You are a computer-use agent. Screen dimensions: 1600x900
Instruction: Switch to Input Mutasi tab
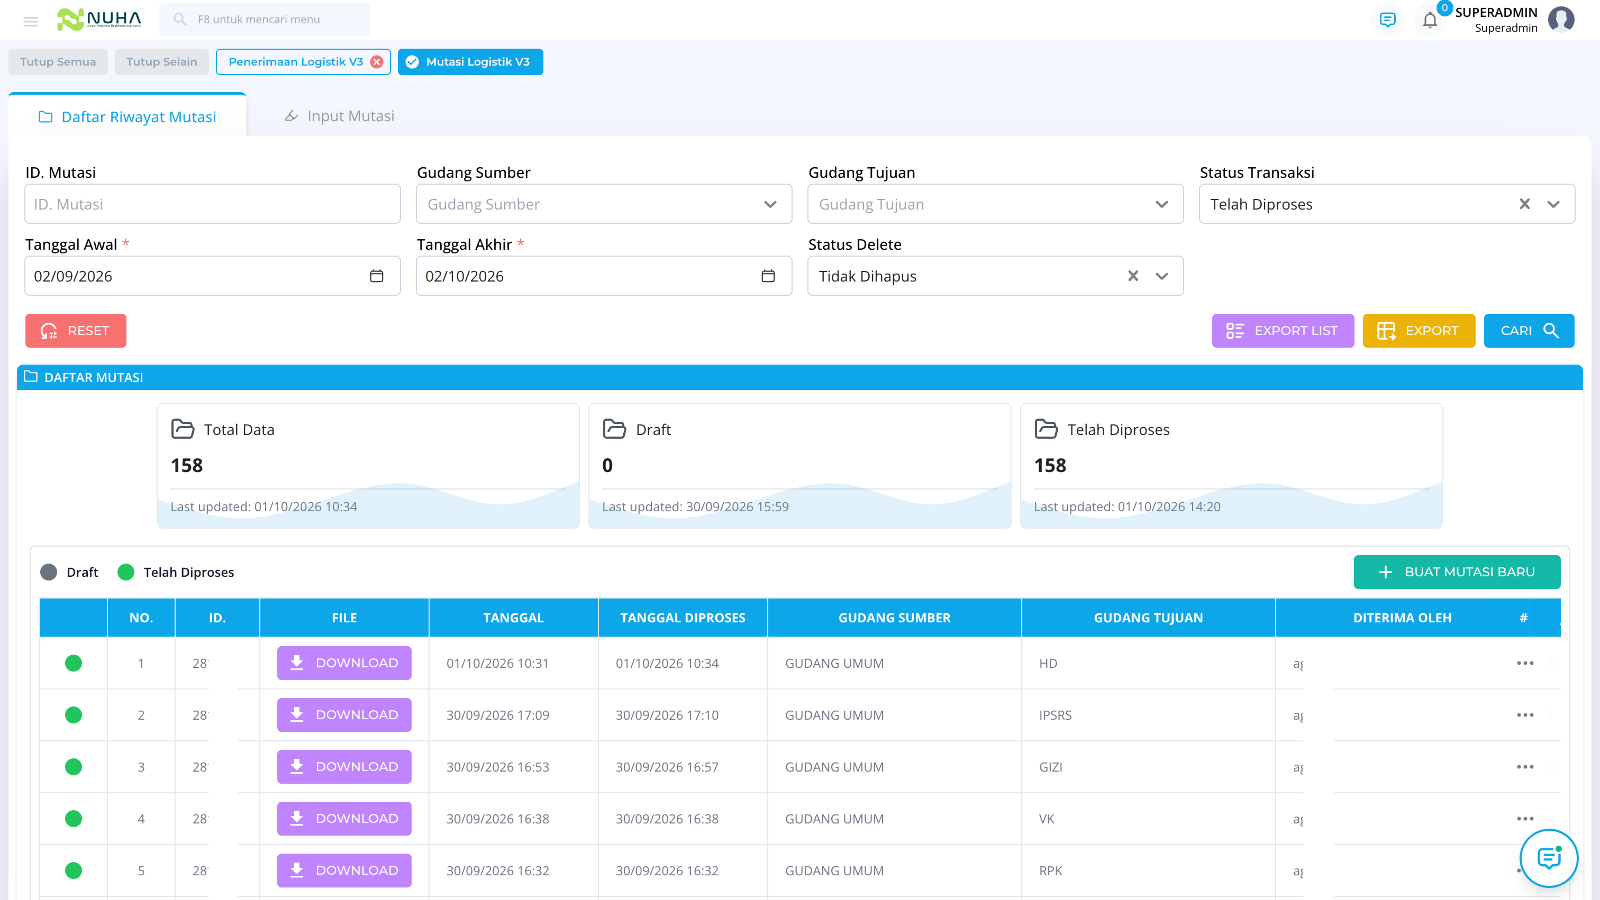340,116
